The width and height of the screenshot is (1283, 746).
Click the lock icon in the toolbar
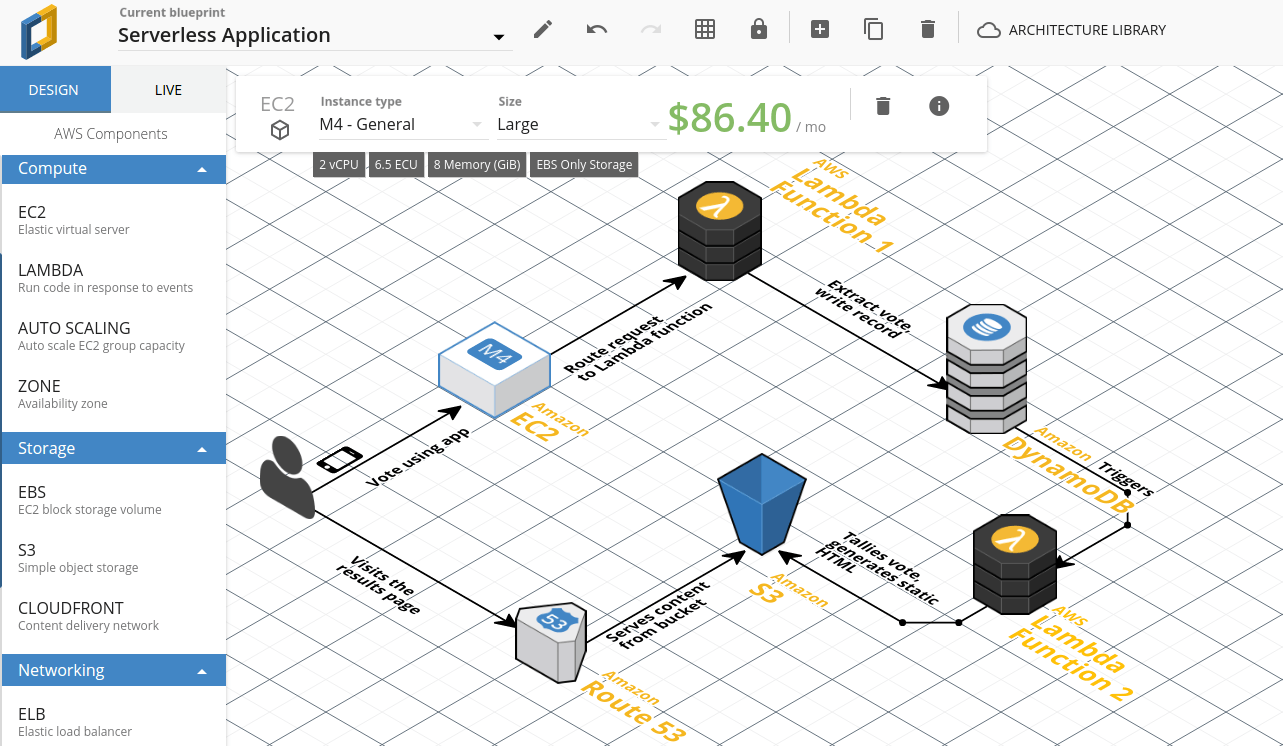pos(759,28)
